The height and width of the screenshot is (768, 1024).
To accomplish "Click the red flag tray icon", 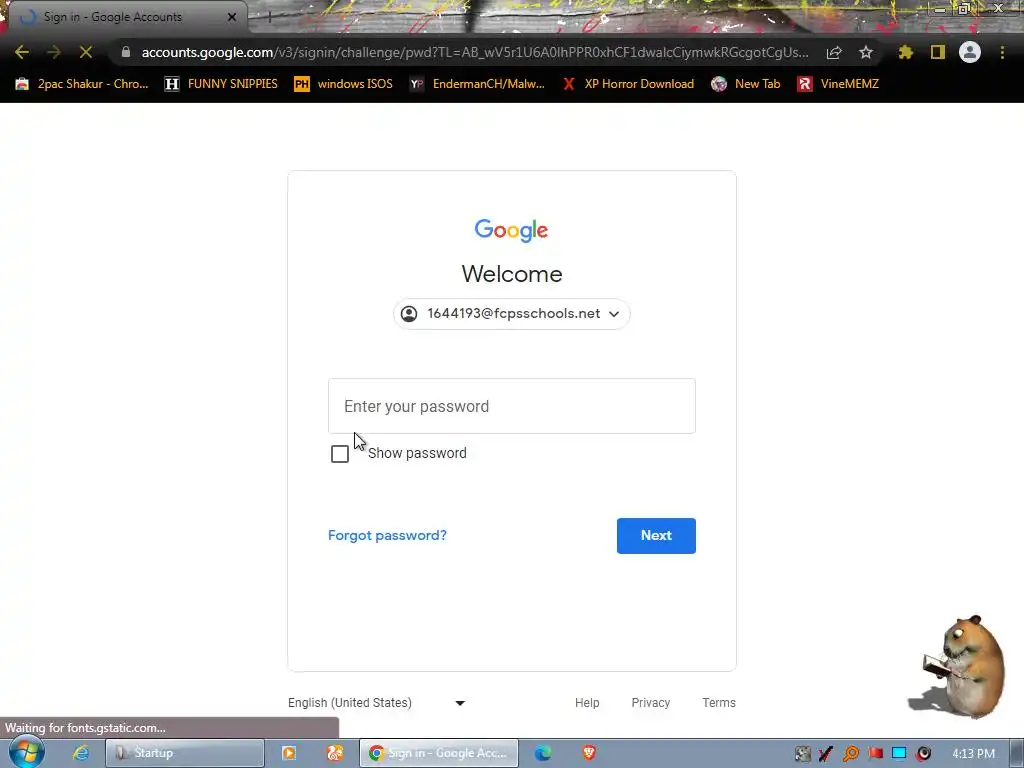I will (875, 754).
